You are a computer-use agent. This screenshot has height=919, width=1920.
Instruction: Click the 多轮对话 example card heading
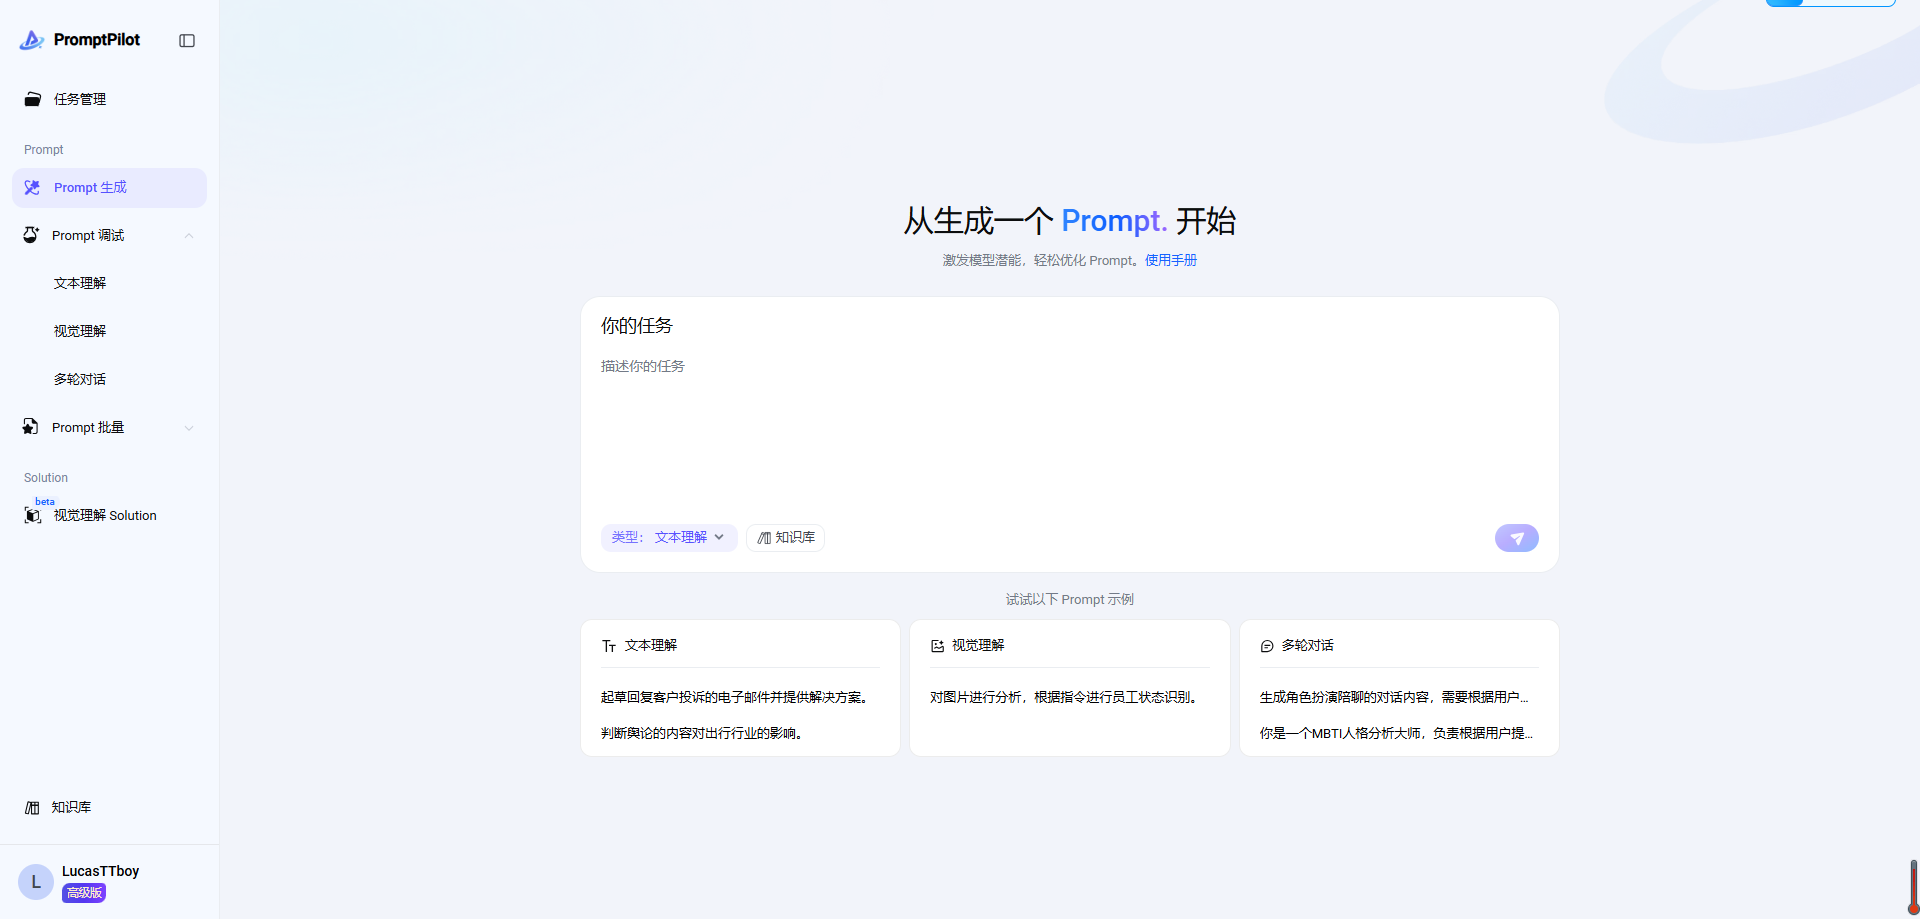[x=1308, y=646]
